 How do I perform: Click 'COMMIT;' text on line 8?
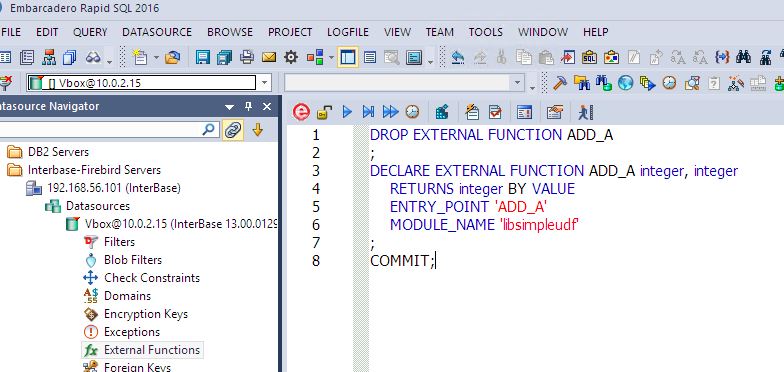tap(402, 260)
